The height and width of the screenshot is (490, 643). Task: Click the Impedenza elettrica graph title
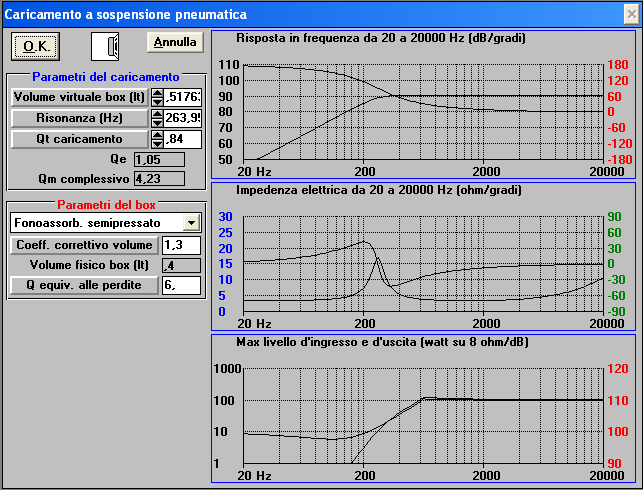point(379,190)
